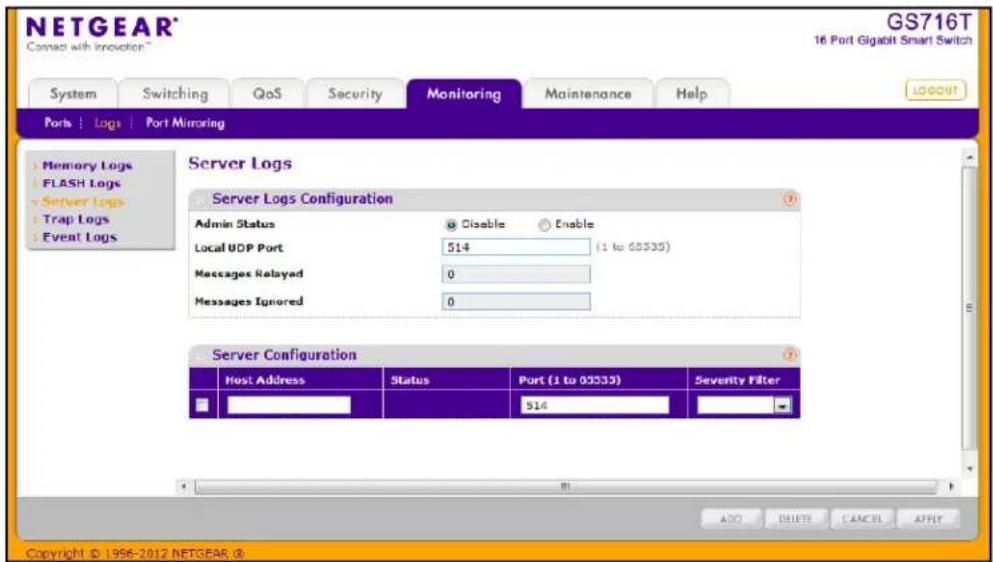Viewport: 993px width, 562px height.
Task: Click the Host Address column header
Action: pyautogui.click(x=265, y=381)
